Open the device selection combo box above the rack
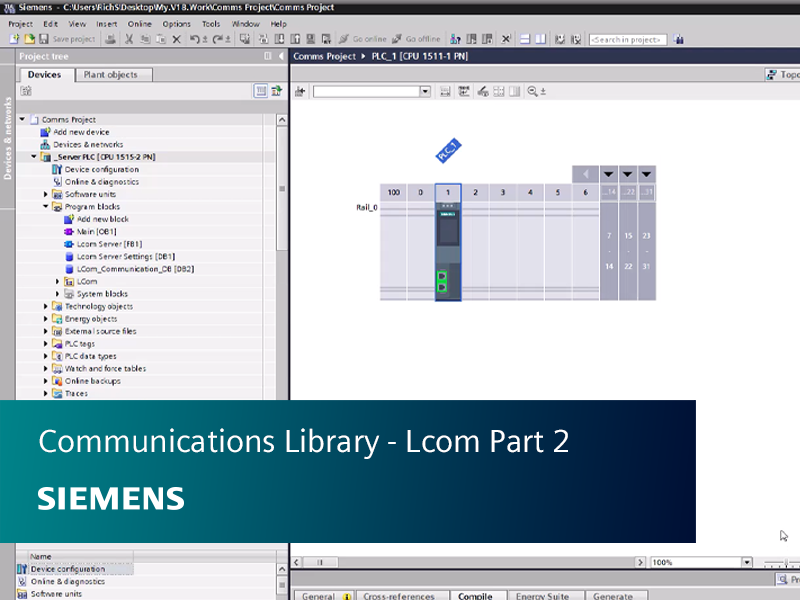The image size is (800, 600). pyautogui.click(x=424, y=90)
